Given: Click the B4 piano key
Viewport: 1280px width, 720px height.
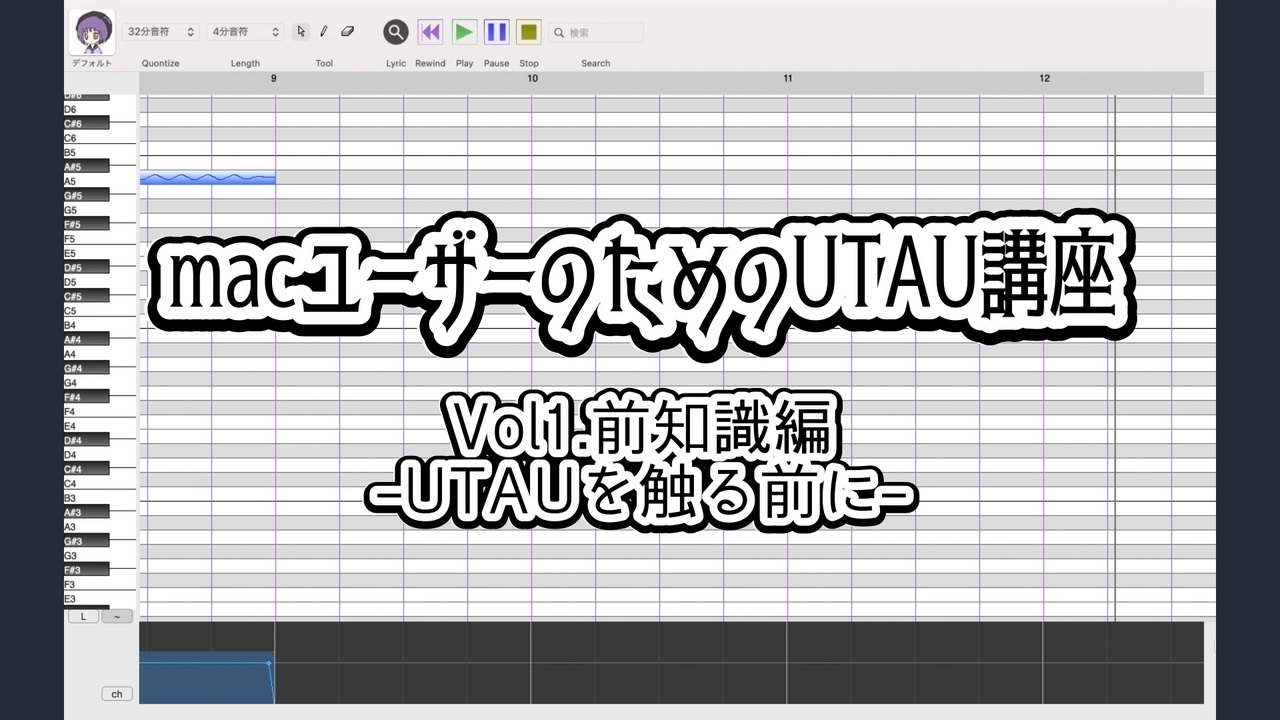Looking at the screenshot, I should (x=100, y=326).
